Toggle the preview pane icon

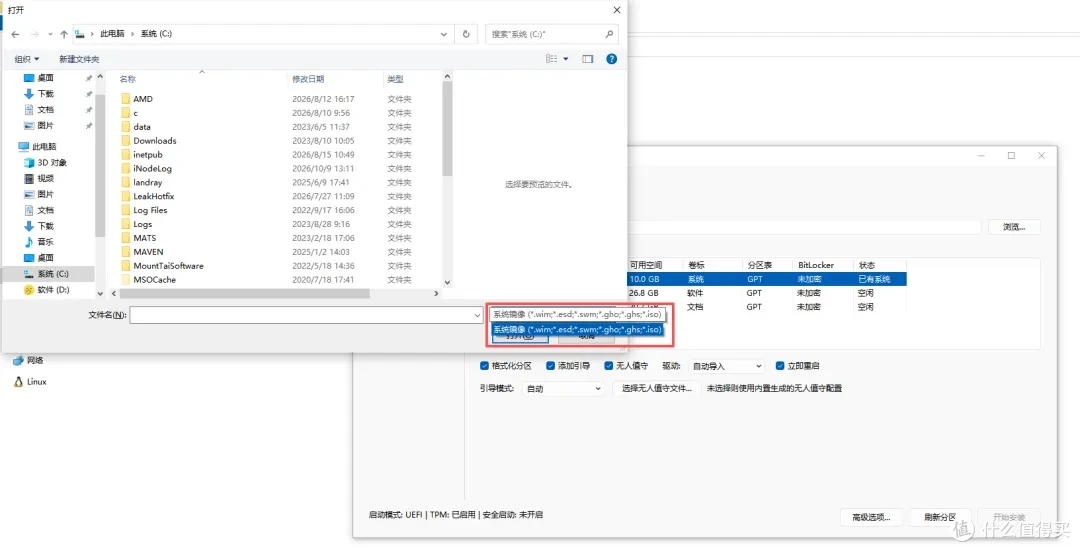(588, 59)
